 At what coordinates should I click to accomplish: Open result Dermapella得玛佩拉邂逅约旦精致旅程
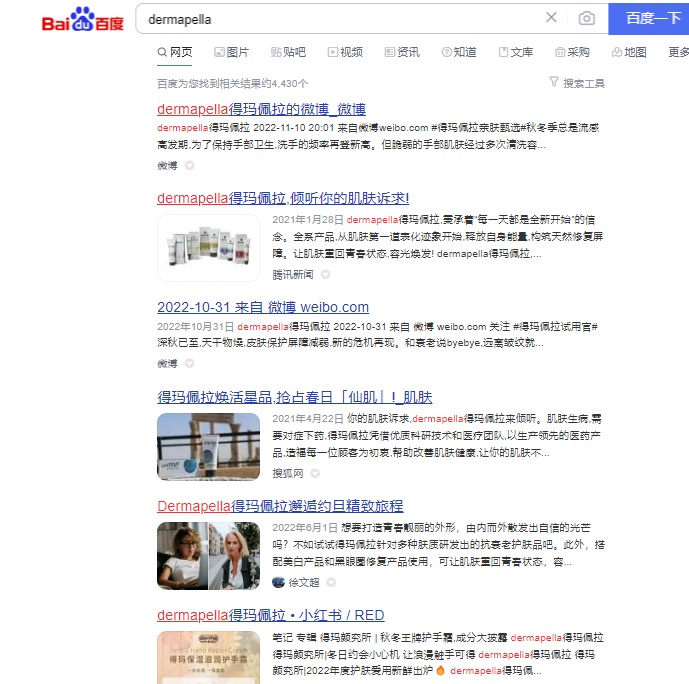280,506
